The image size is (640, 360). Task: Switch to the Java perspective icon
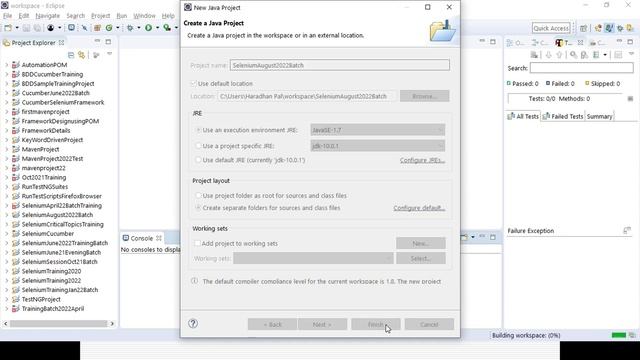(609, 28)
